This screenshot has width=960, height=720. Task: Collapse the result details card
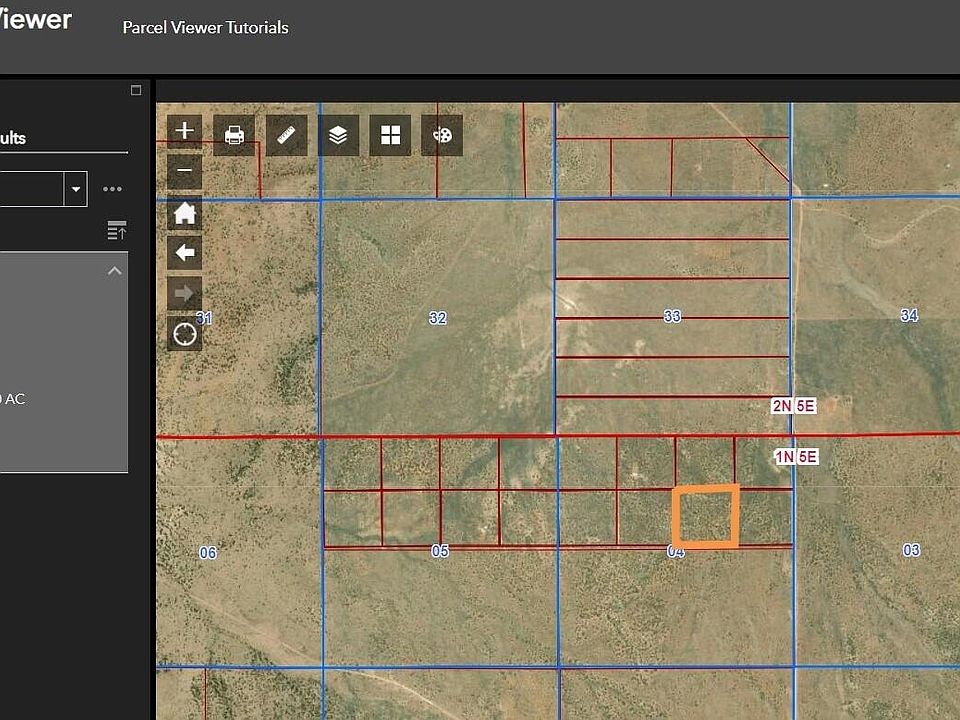pos(114,271)
